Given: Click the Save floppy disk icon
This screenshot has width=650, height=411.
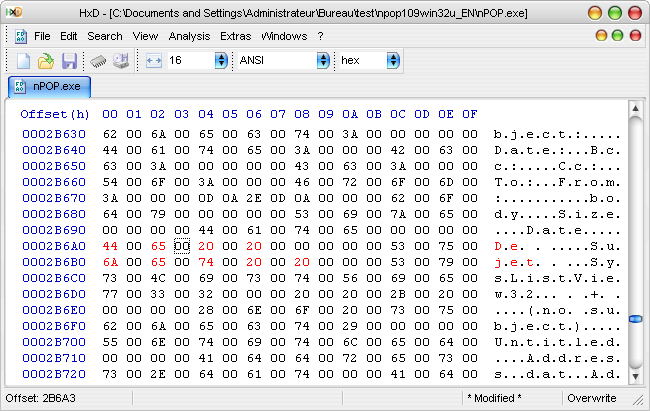Looking at the screenshot, I should pyautogui.click(x=69, y=61).
